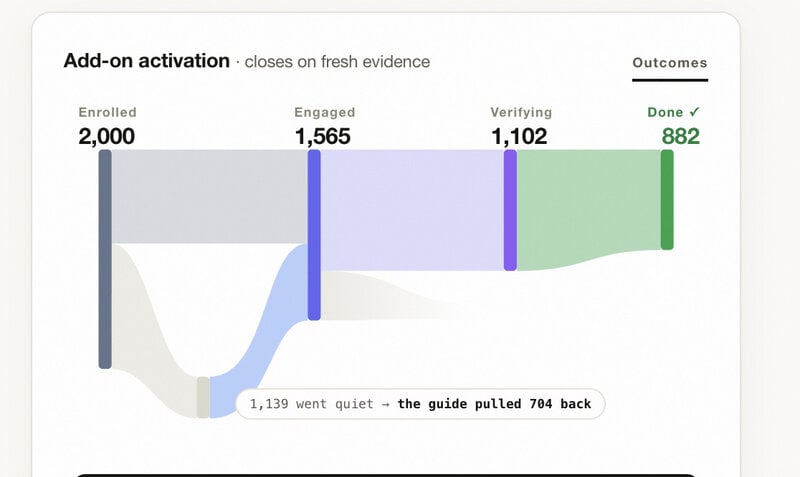Screen dimensions: 800x477
Task: Select the blue Engaged node bar
Action: [x=314, y=235]
